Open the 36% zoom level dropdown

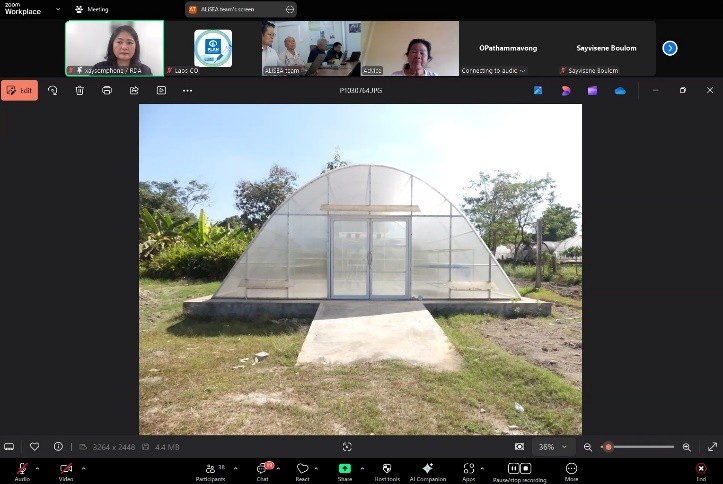(552, 447)
